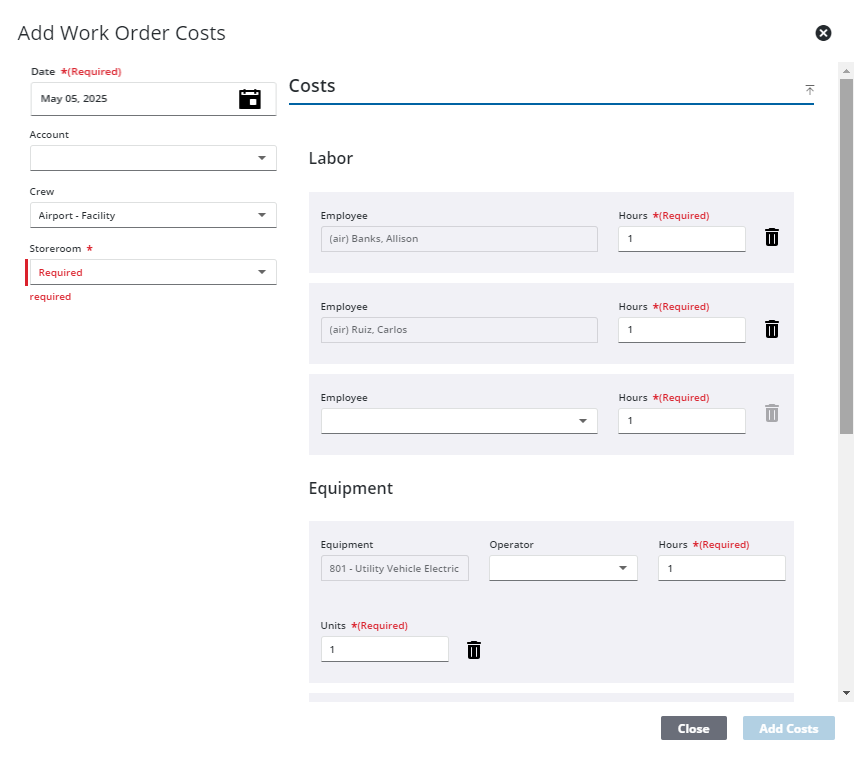Click the Date field showing May 05, 2025

pyautogui.click(x=153, y=99)
